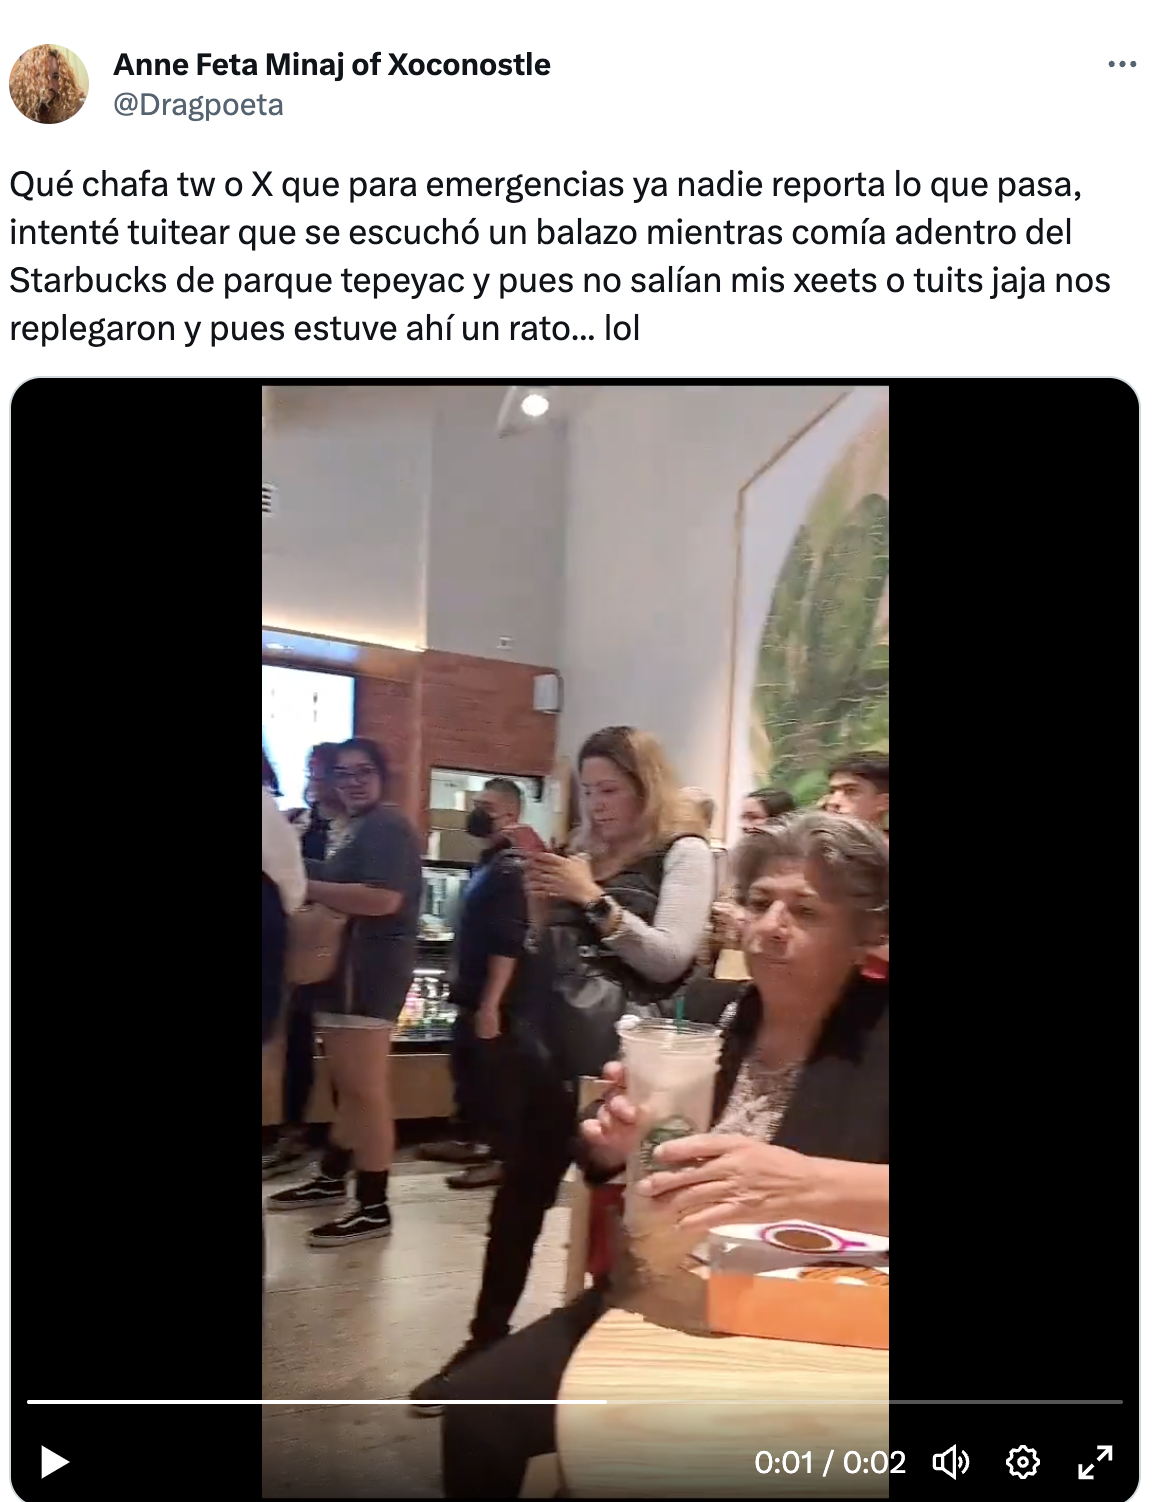Screen dimensions: 1154x1502
Task: Visit the @Dragpoeta handle
Action: (198, 104)
